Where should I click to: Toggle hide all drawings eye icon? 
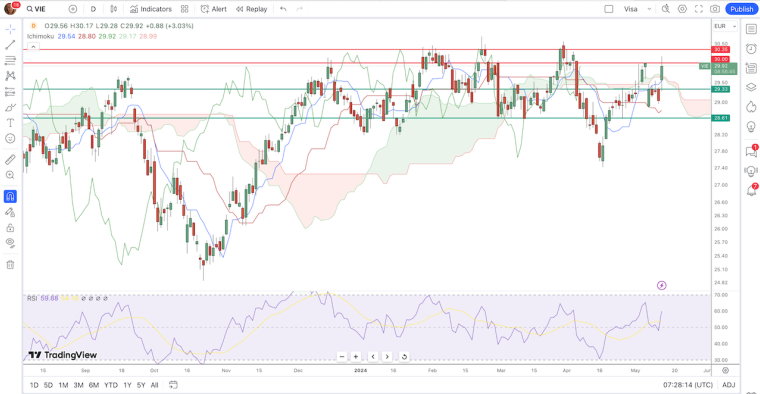coord(10,243)
